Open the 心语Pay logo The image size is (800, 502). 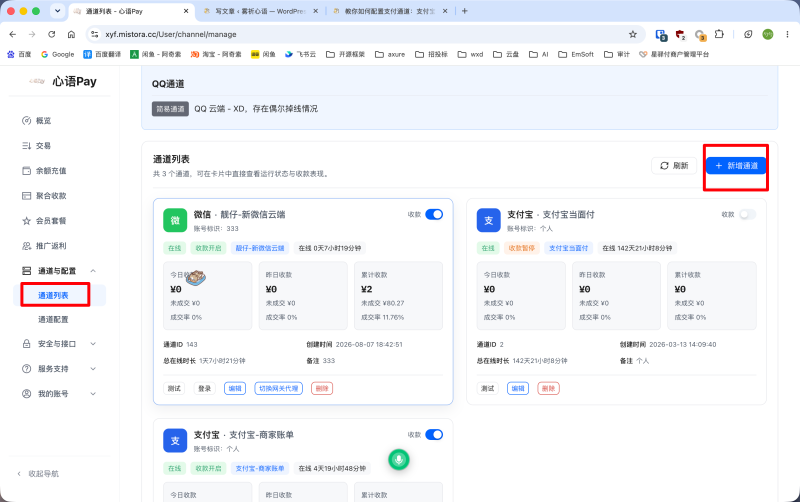click(63, 81)
